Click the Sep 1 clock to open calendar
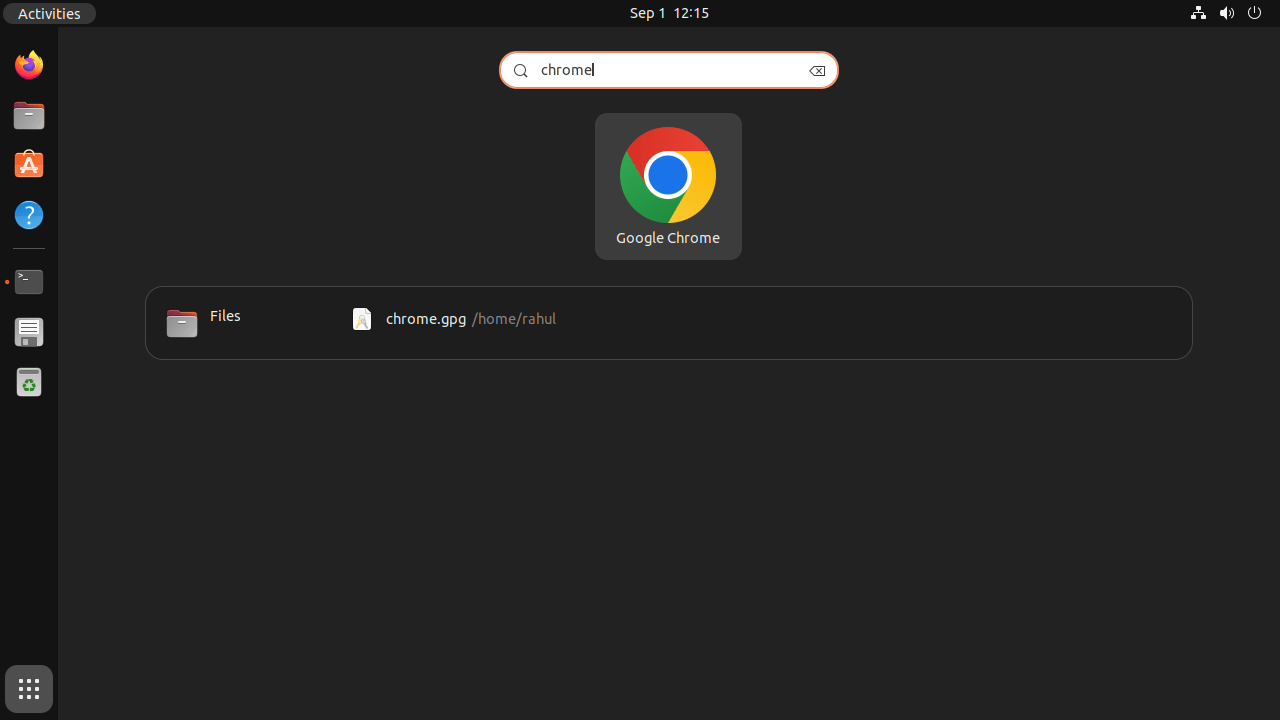The height and width of the screenshot is (720, 1280). (x=668, y=13)
